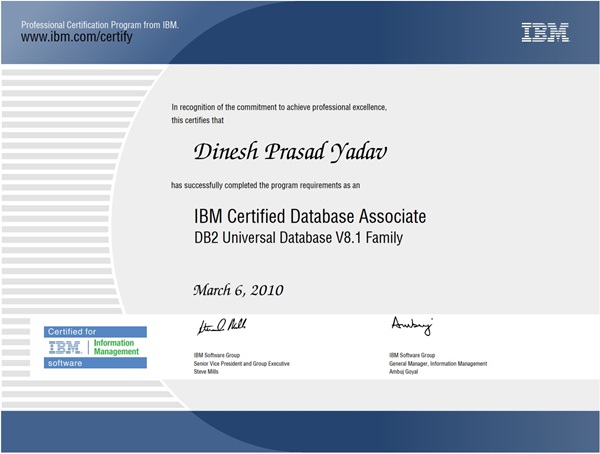Click the 'software' label on the badge
Image resolution: width=600 pixels, height=454 pixels.
click(x=66, y=363)
